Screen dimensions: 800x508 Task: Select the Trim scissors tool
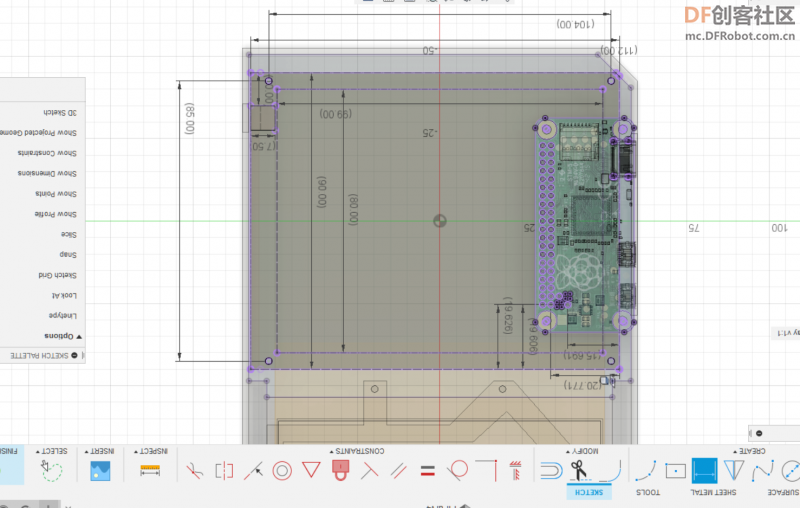point(579,470)
